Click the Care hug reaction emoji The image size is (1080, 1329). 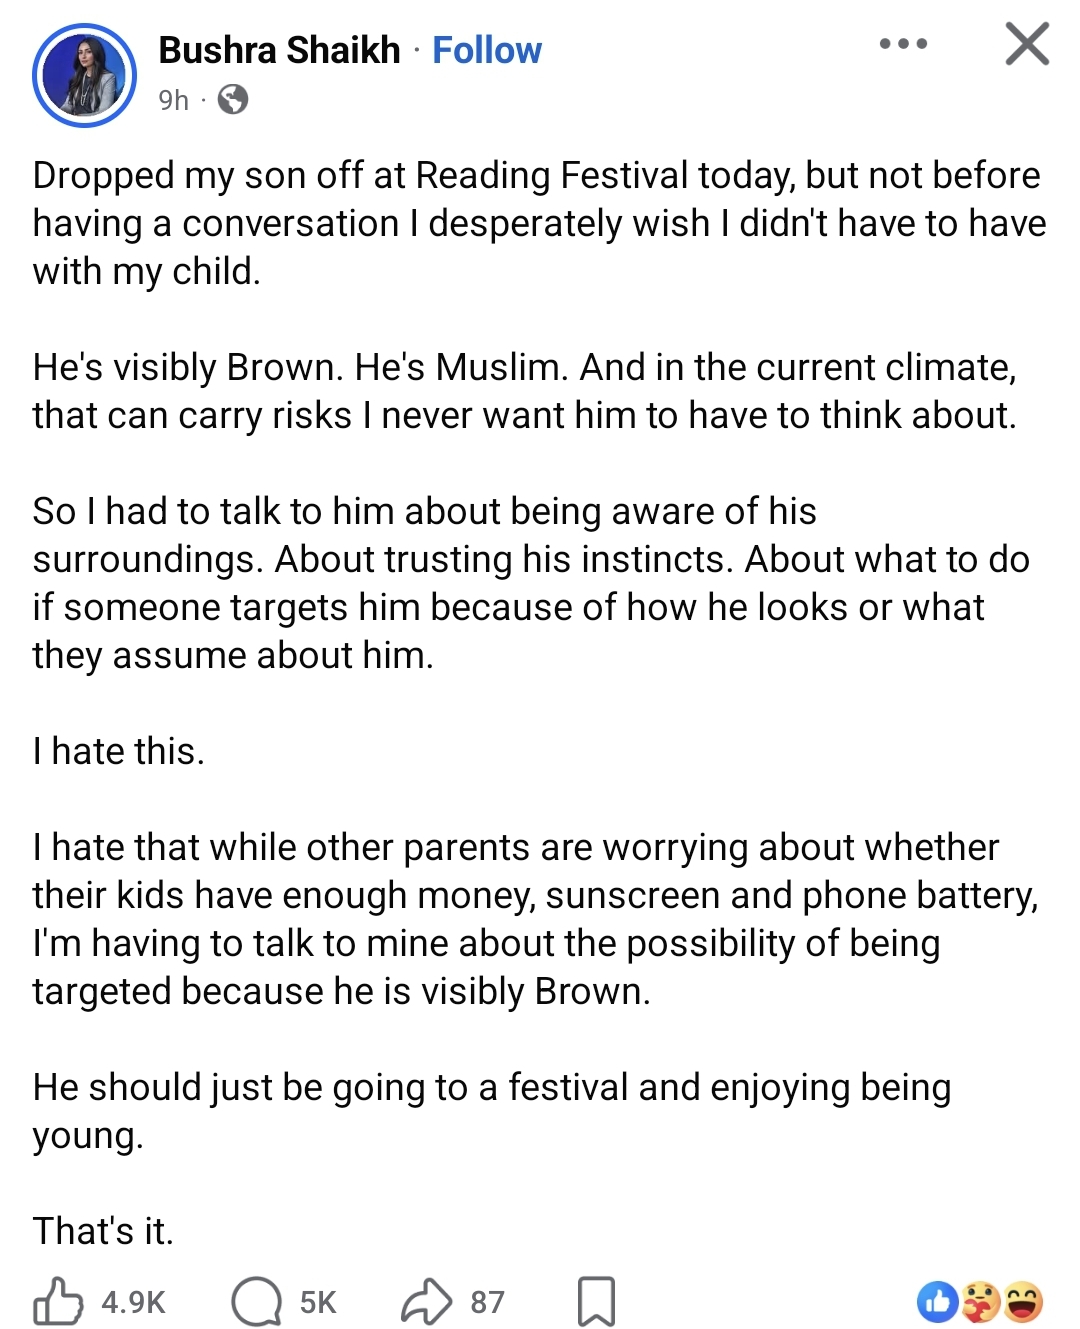click(x=981, y=1302)
